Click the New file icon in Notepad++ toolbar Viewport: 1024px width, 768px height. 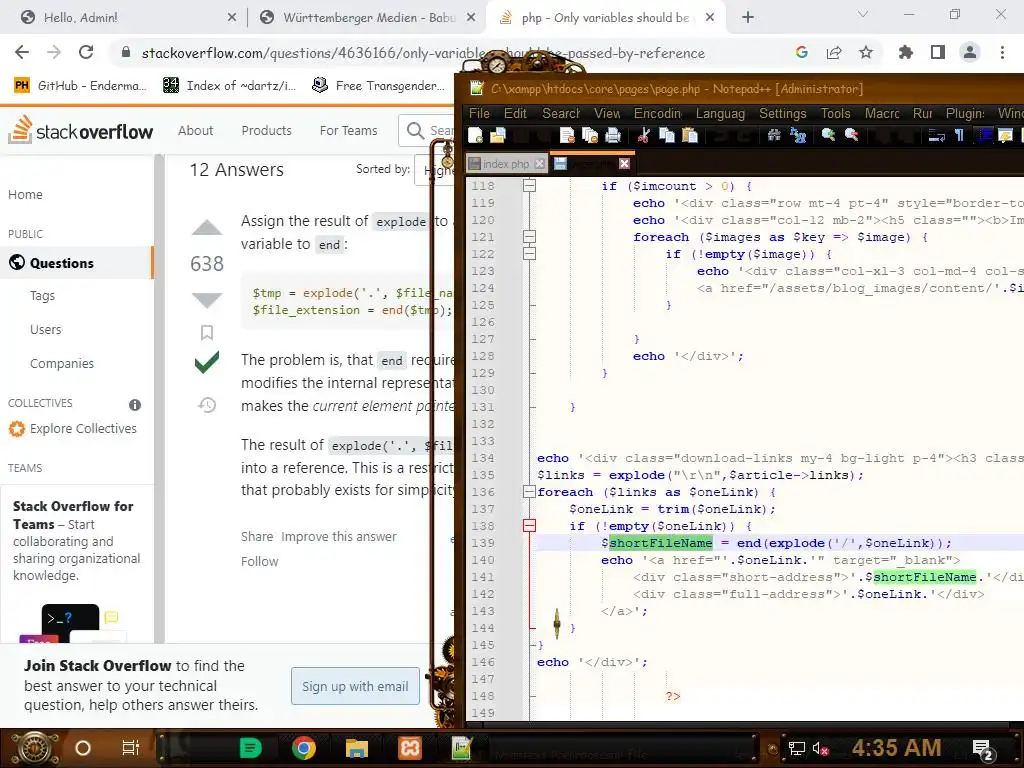[475, 135]
